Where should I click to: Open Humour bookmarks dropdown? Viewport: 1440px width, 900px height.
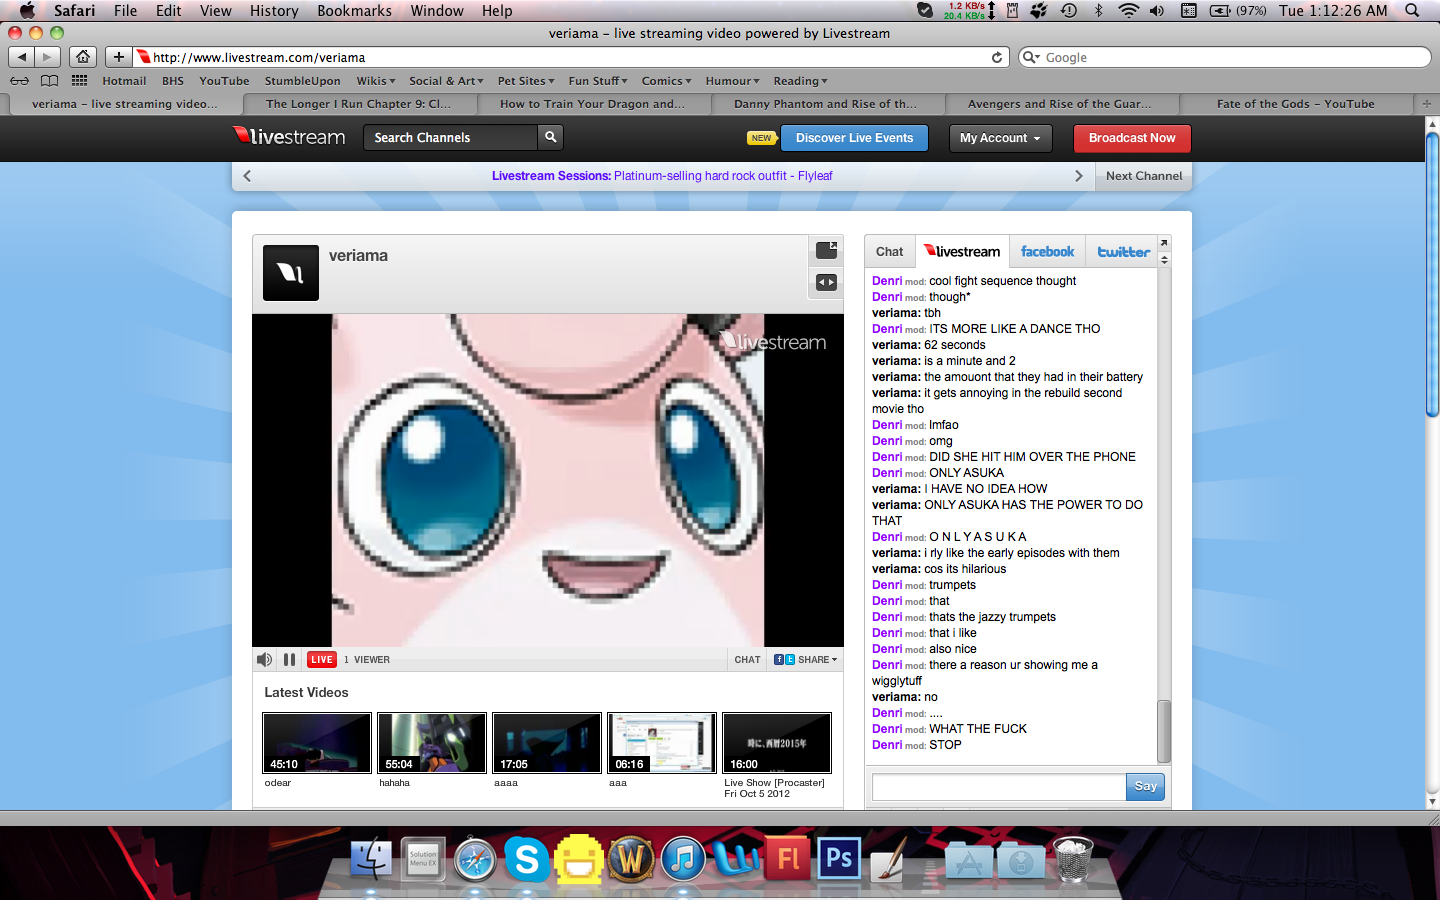tap(732, 81)
